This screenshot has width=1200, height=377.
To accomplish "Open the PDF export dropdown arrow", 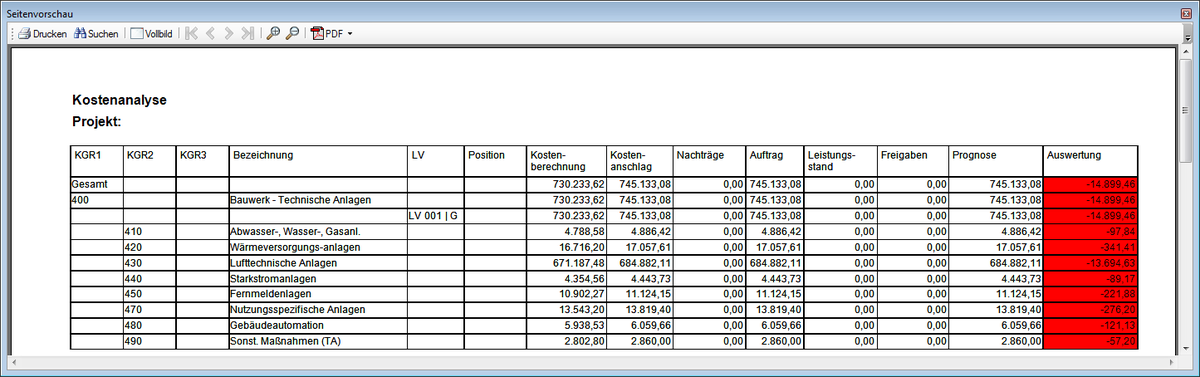I will 350,33.
